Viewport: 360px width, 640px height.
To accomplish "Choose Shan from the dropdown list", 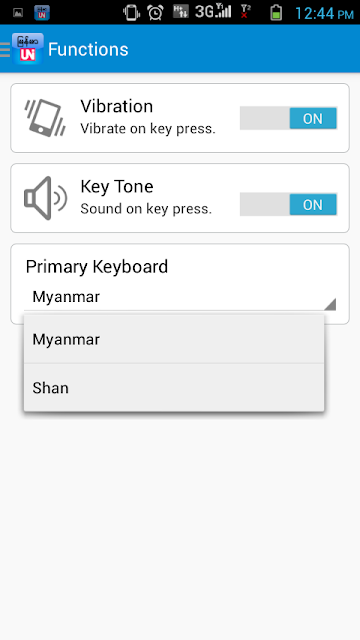I will pyautogui.click(x=174, y=388).
